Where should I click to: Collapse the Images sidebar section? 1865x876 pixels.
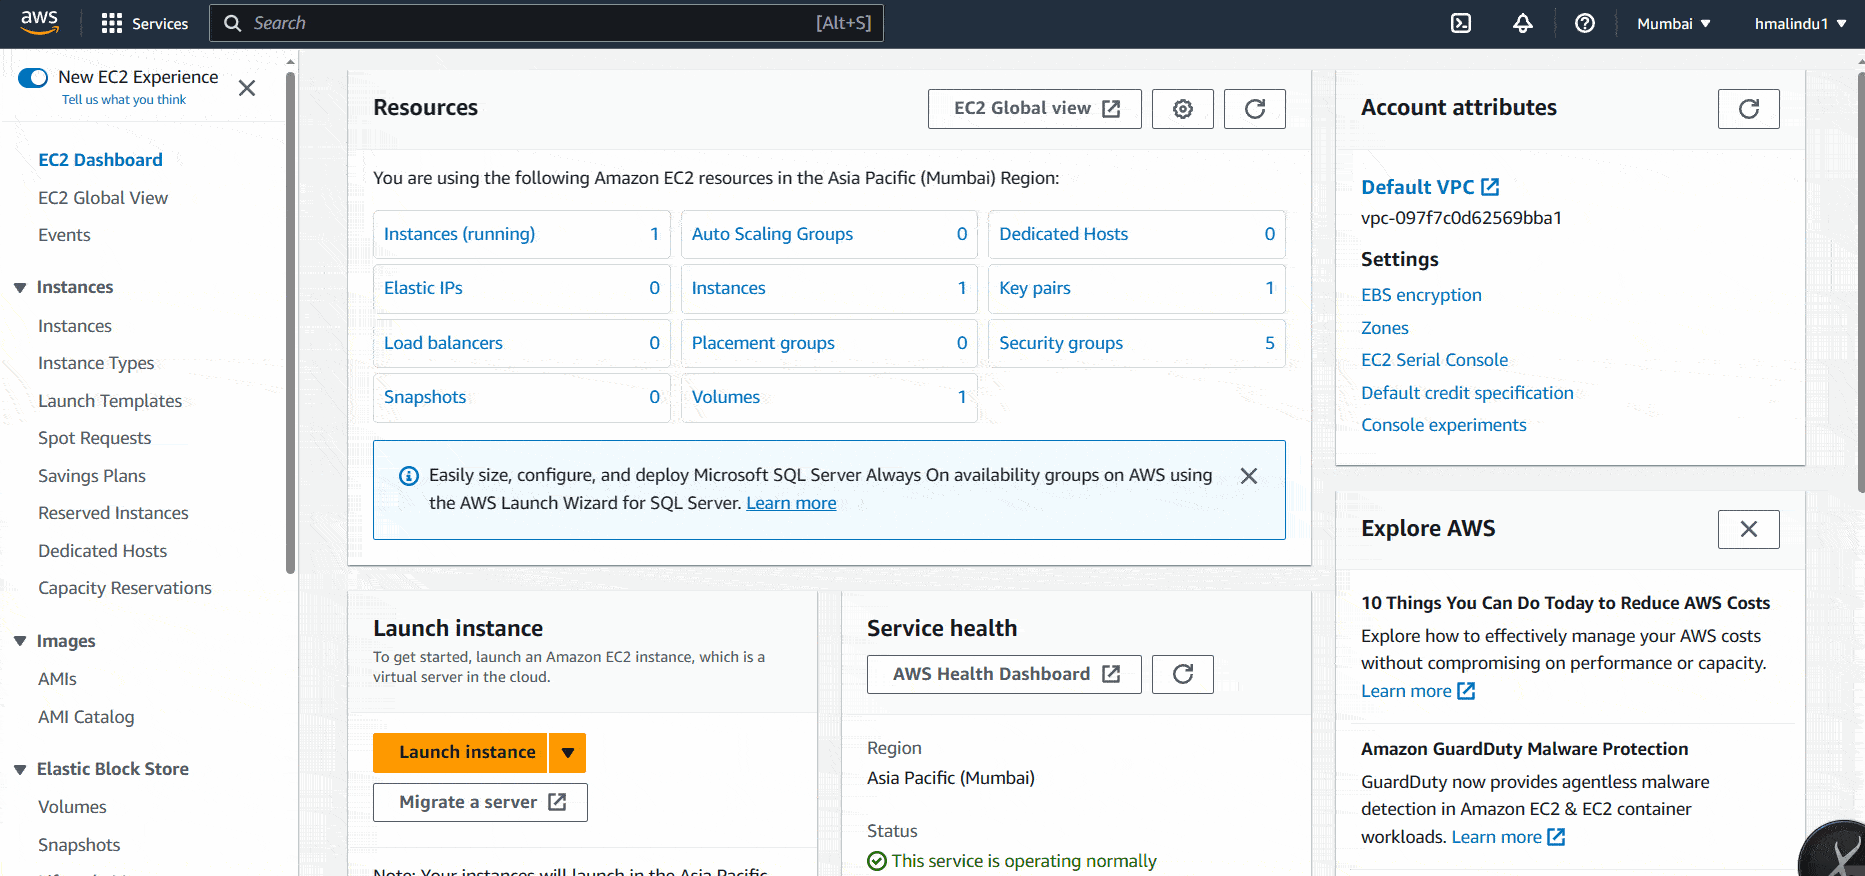point(20,641)
